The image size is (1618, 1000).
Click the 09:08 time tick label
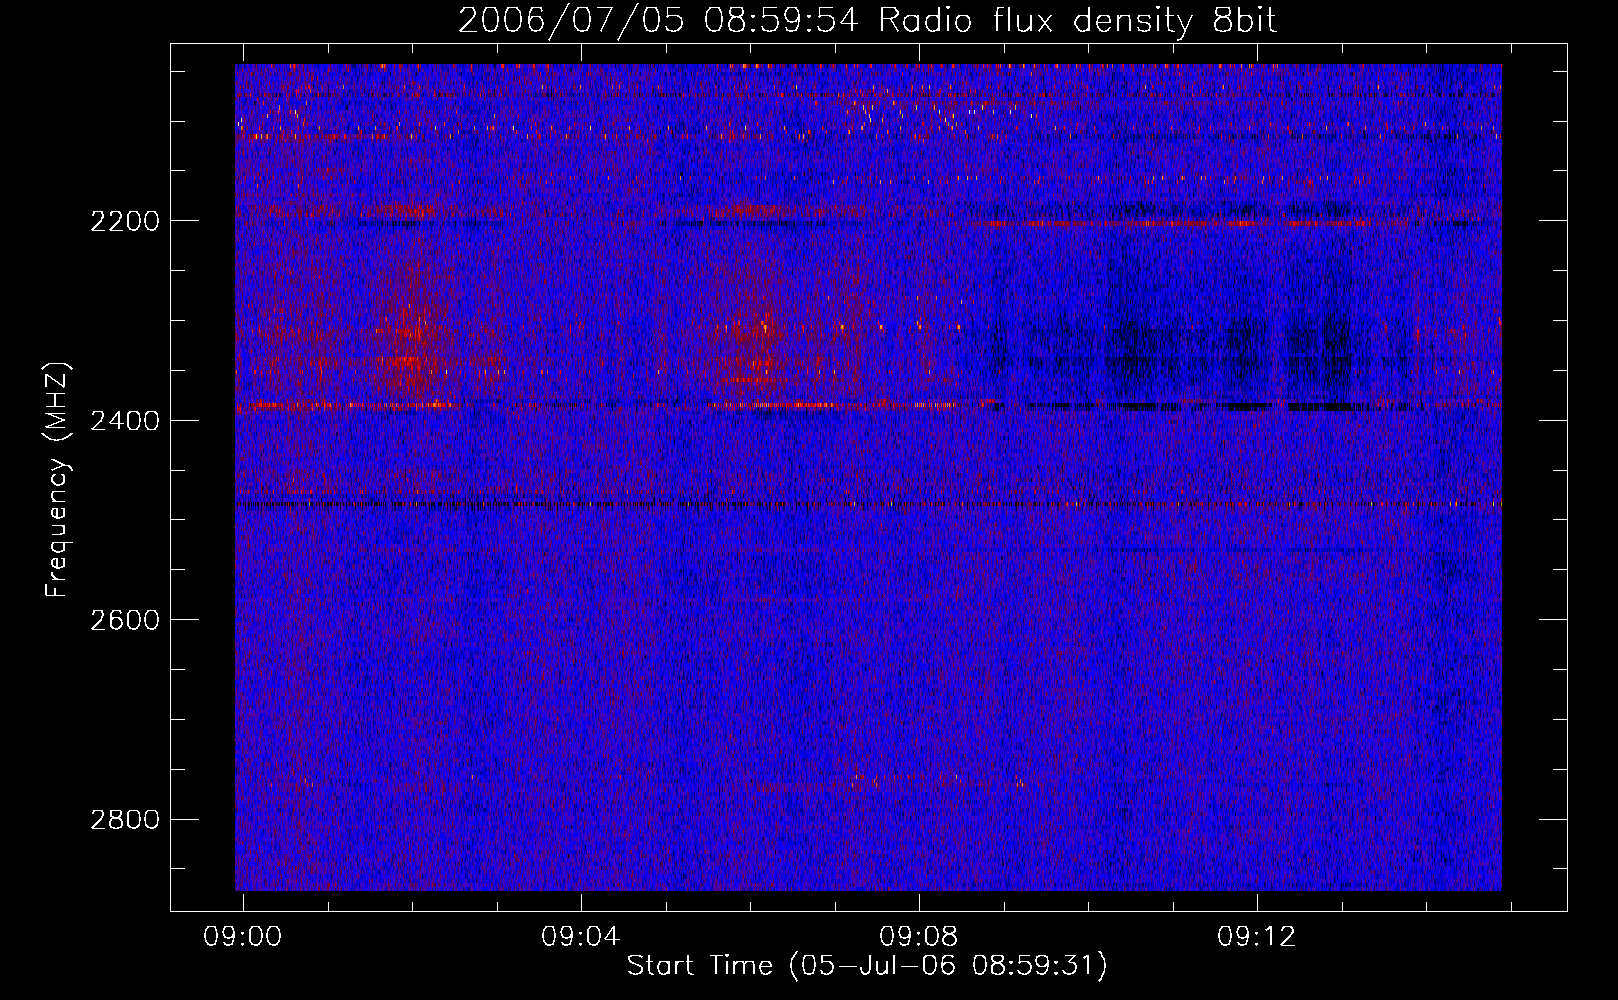pos(919,937)
